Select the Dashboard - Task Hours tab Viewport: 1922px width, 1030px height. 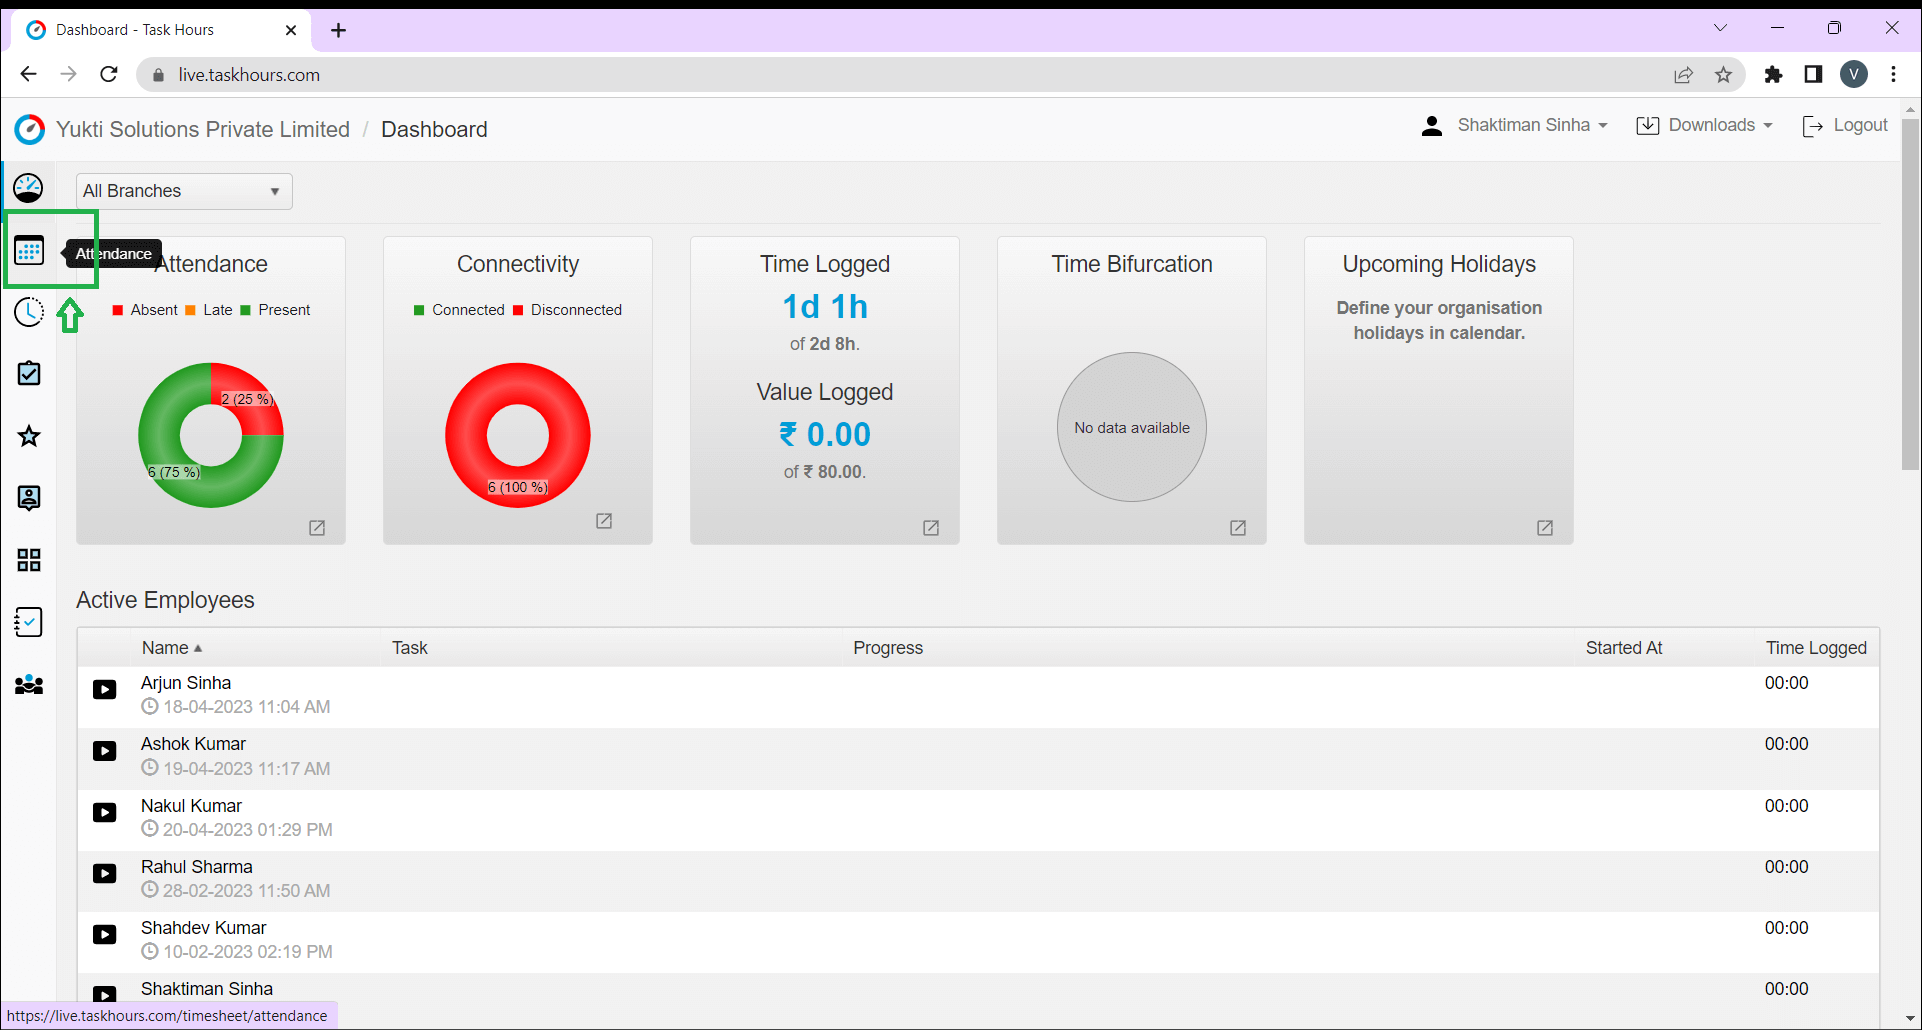(x=160, y=30)
